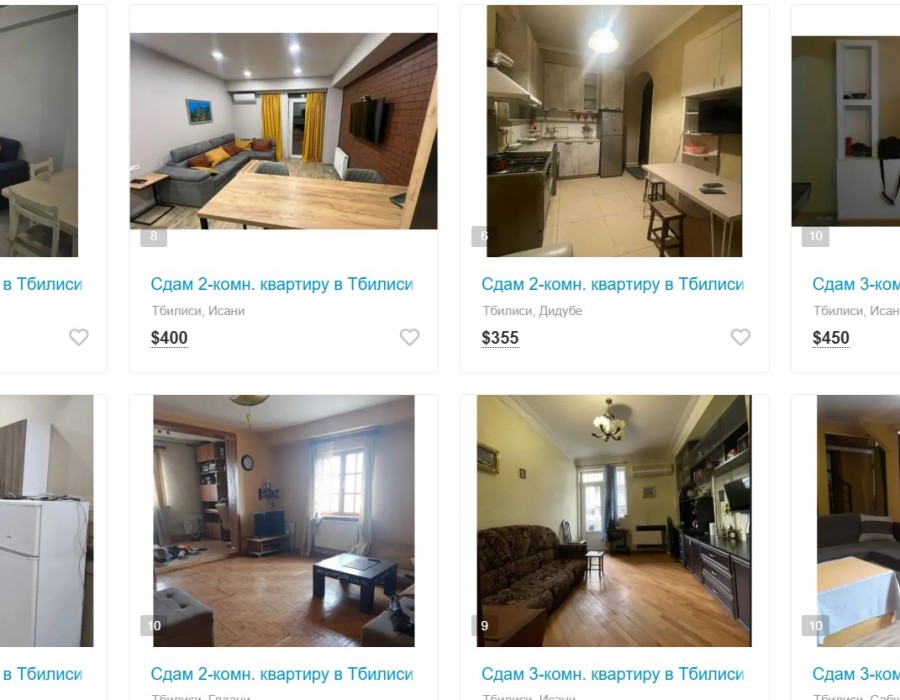Open 3-room listing title below the sofa room photo
Viewport: 900px width, 700px height.
[x=612, y=674]
